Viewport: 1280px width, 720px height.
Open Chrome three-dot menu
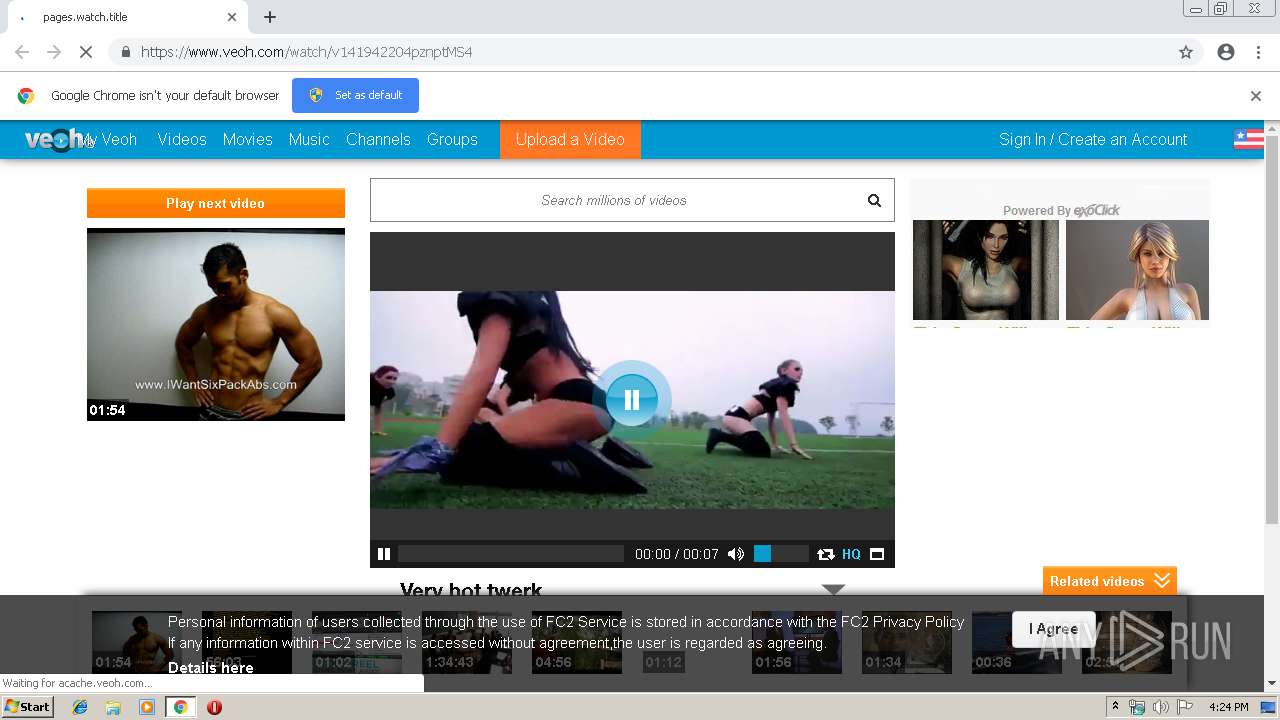click(1258, 52)
